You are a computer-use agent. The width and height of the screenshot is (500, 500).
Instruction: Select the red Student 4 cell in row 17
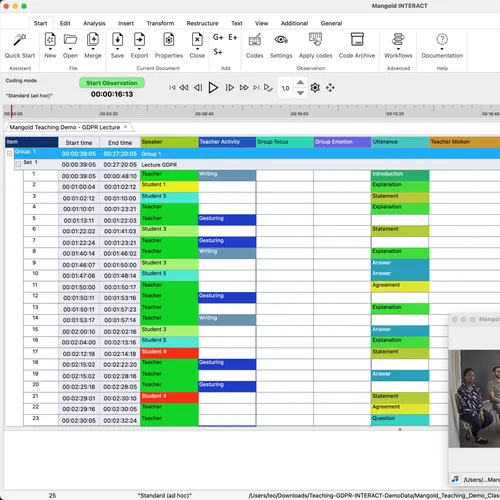point(169,353)
